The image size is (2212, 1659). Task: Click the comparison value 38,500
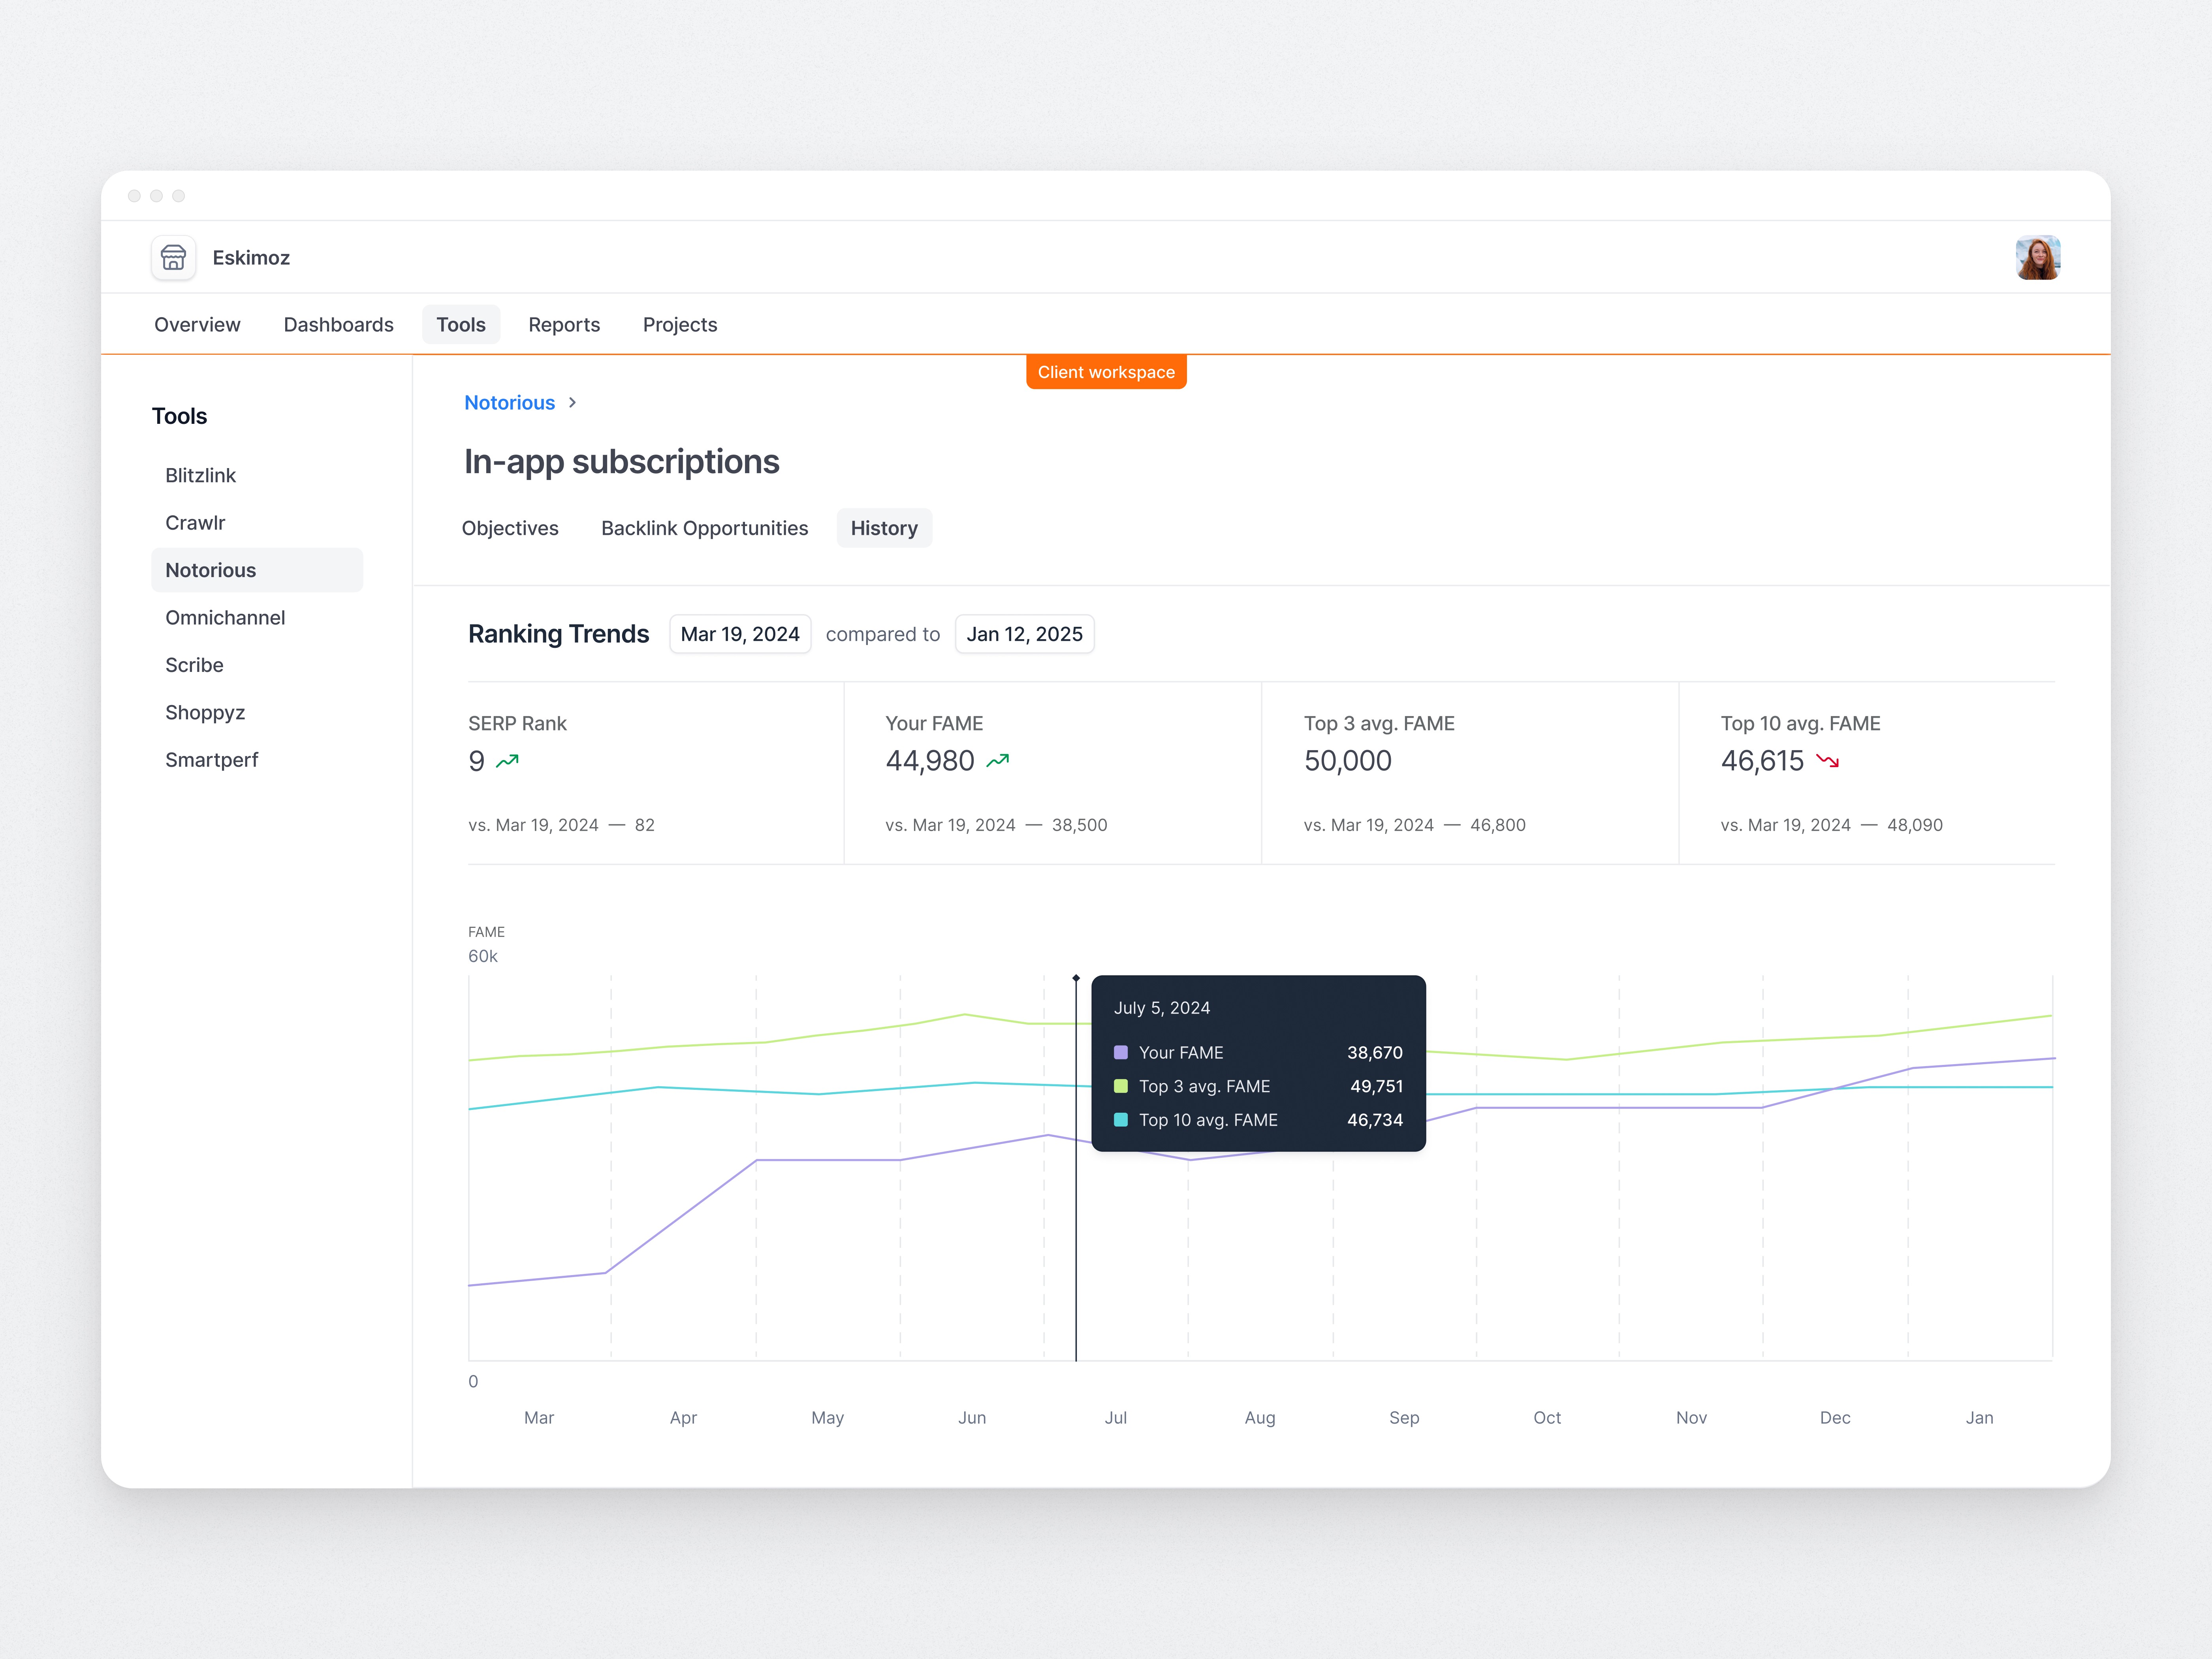[x=1080, y=825]
